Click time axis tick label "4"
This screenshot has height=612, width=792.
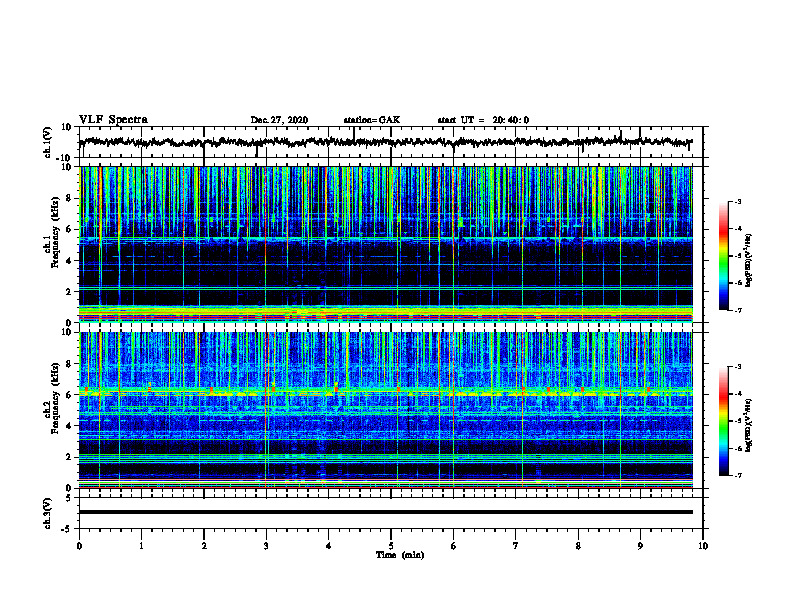point(329,546)
